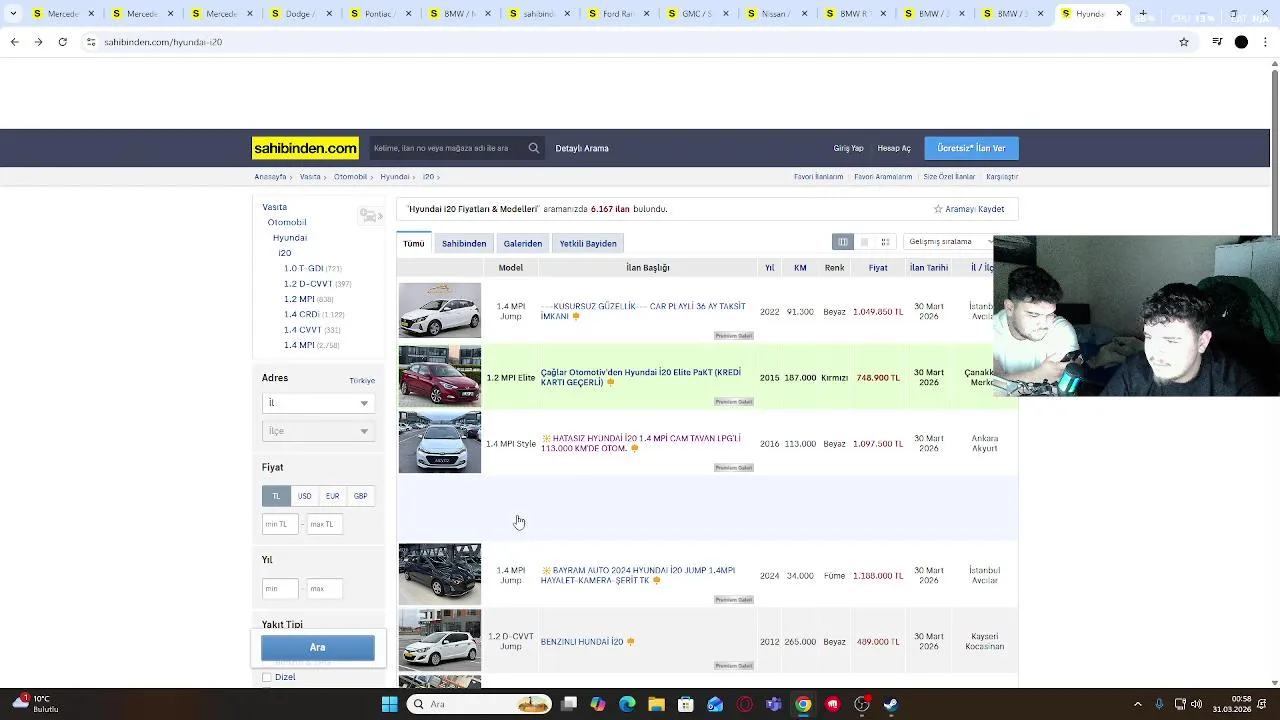The height and width of the screenshot is (720, 1280).
Task: Click the min TL price field
Action: (280, 524)
